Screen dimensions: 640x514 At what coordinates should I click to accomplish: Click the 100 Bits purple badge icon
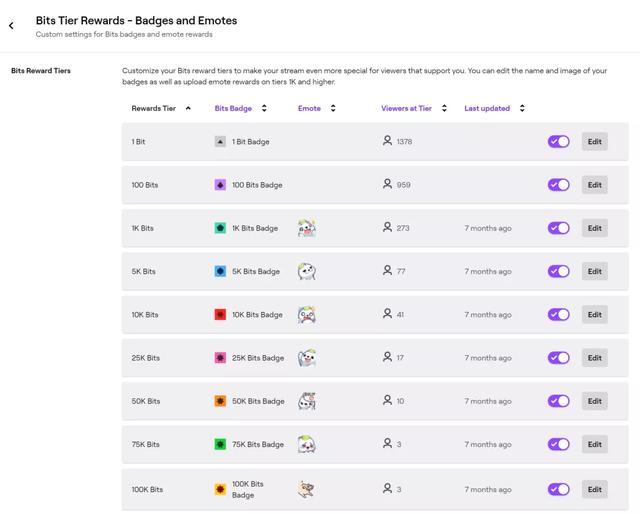[220, 185]
